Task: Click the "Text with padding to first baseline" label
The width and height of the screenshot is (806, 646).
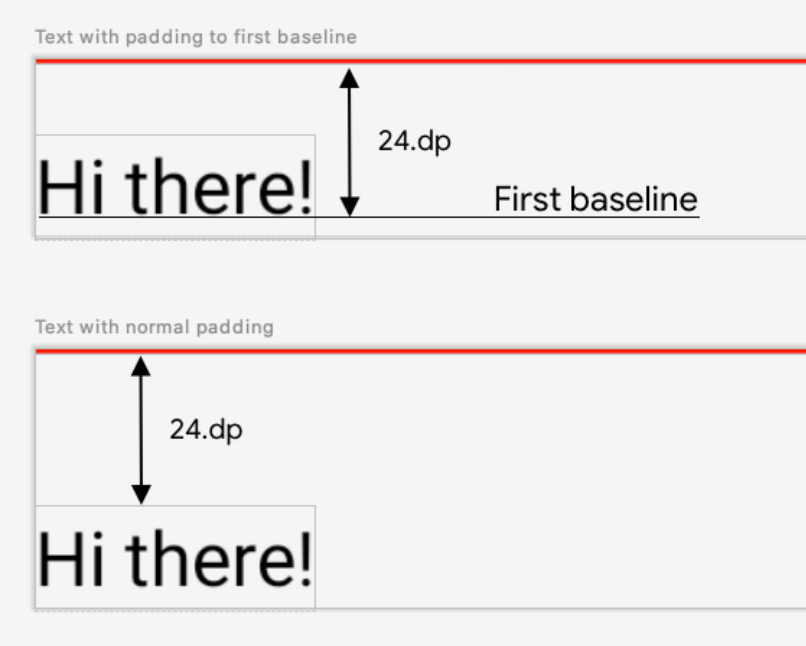Action: click(196, 37)
